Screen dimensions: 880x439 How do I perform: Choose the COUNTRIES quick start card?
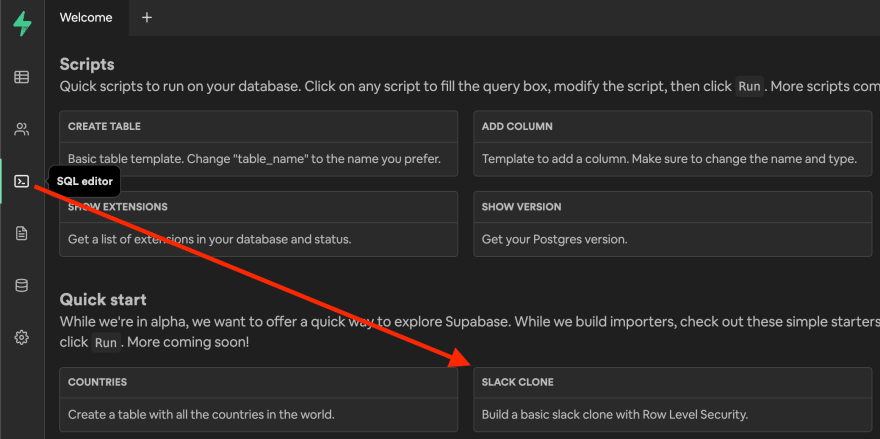[259, 400]
